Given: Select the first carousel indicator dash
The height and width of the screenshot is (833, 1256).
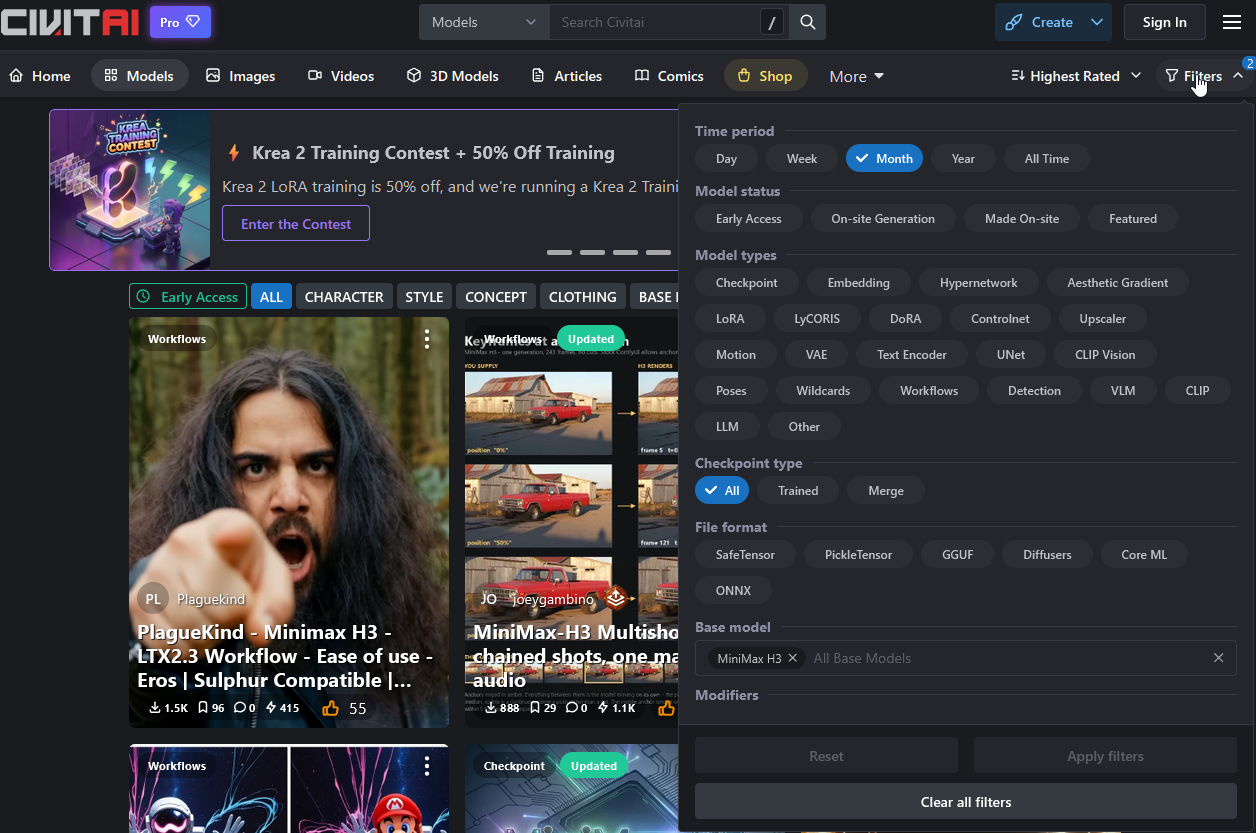Looking at the screenshot, I should pos(559,252).
